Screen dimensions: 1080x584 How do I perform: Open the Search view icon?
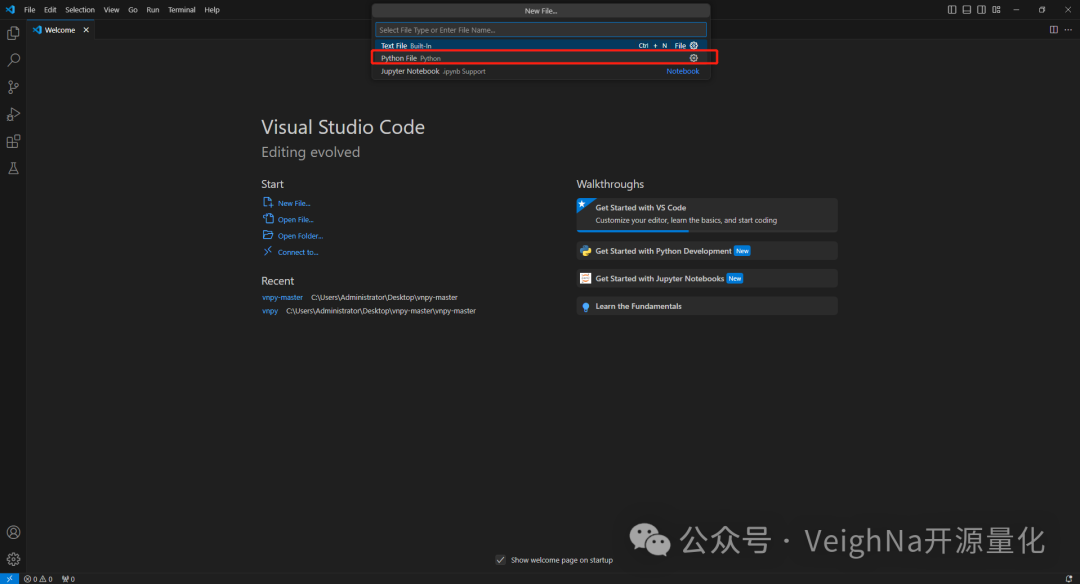13,60
